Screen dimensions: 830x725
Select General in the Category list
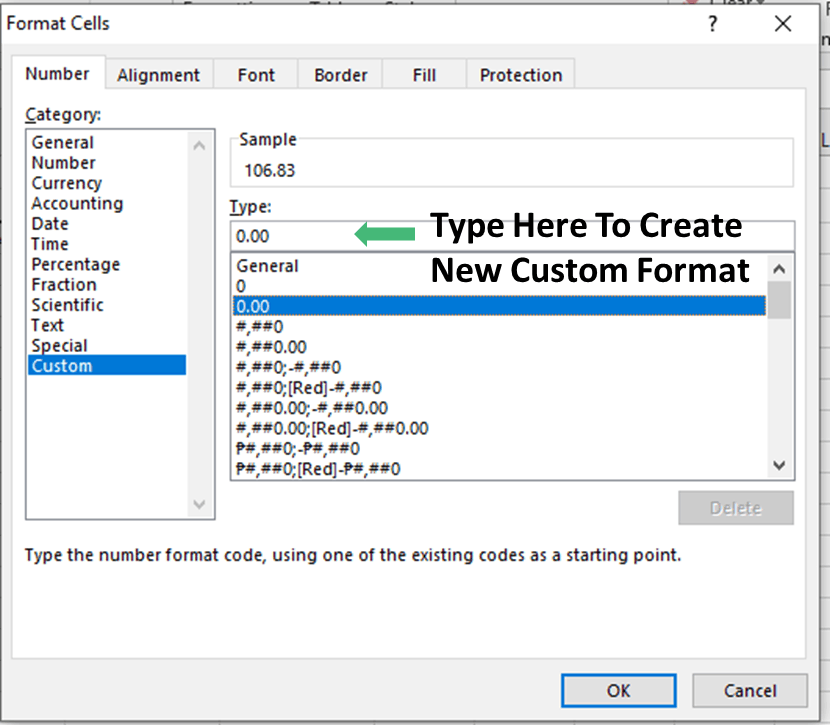[107, 142]
